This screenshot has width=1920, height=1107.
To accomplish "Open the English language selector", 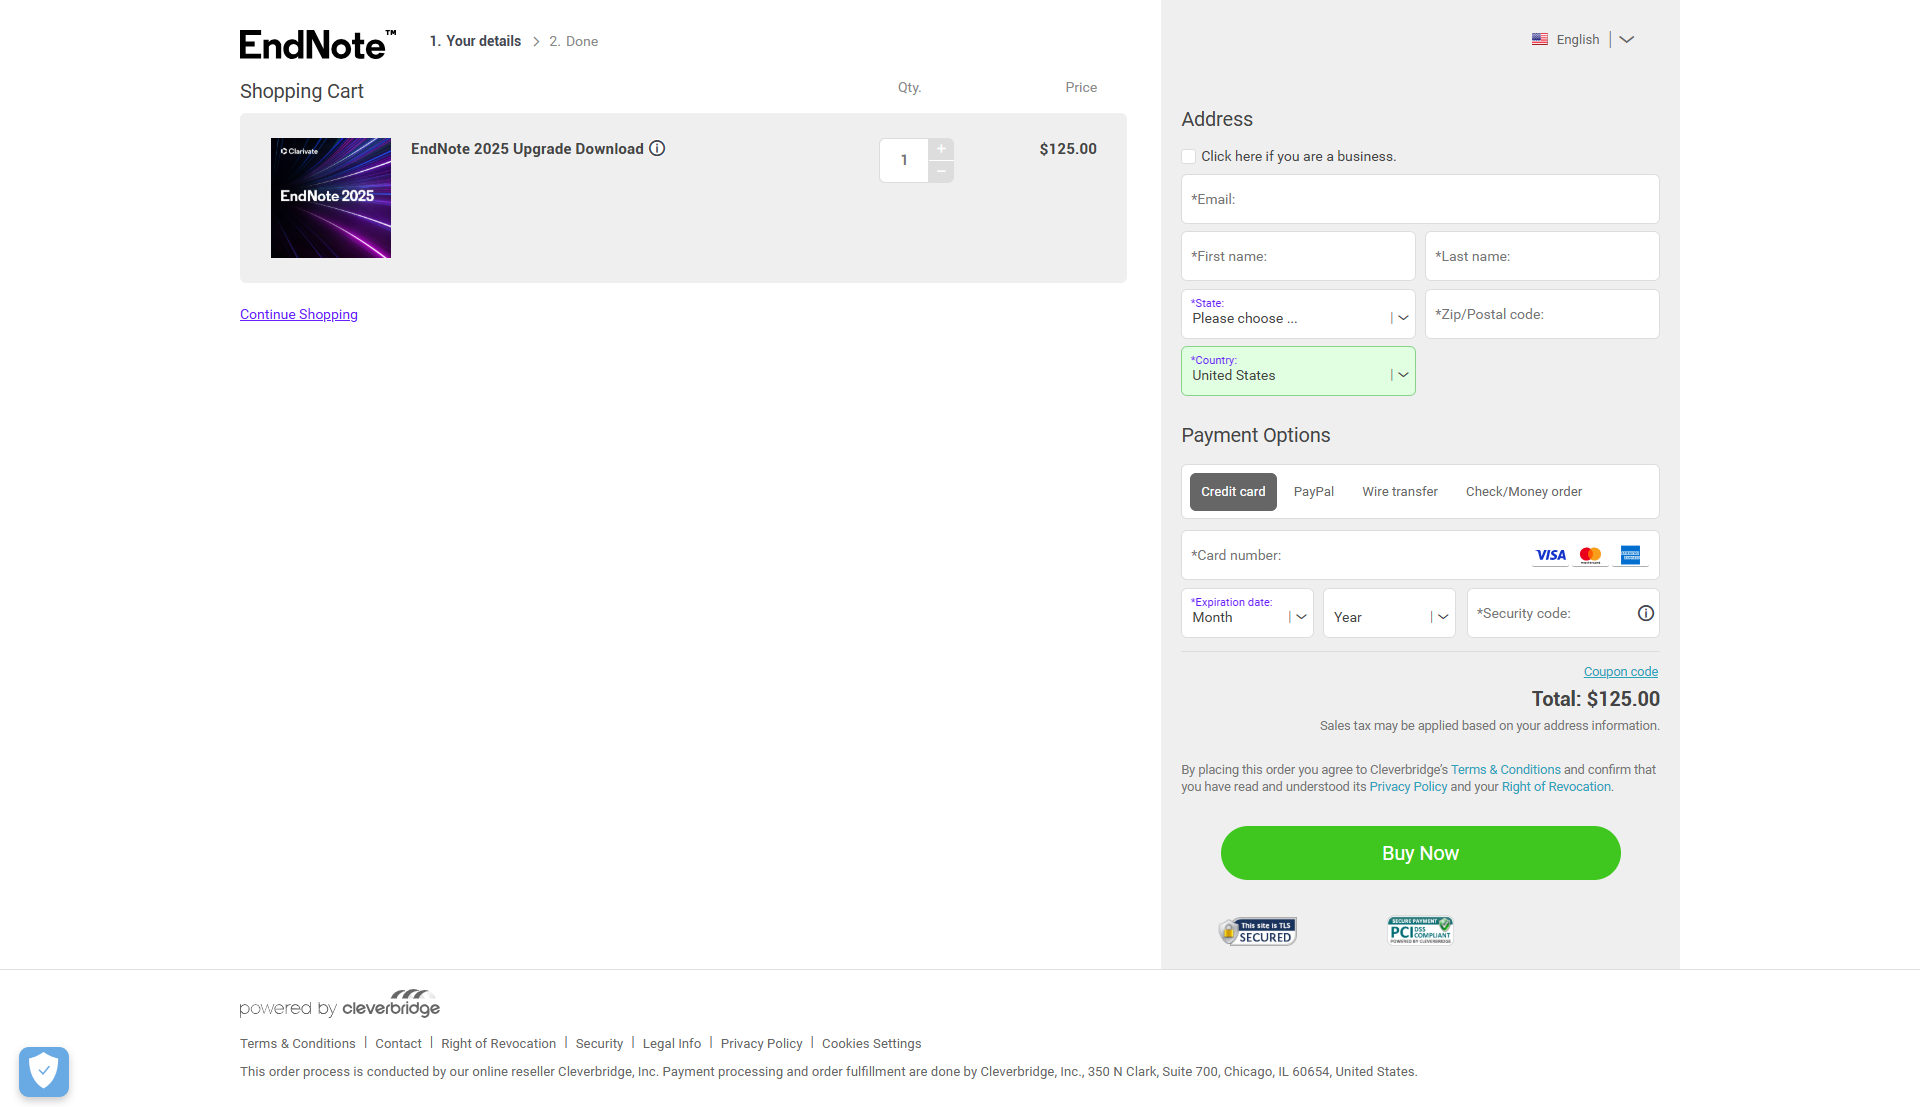I will pyautogui.click(x=1583, y=40).
